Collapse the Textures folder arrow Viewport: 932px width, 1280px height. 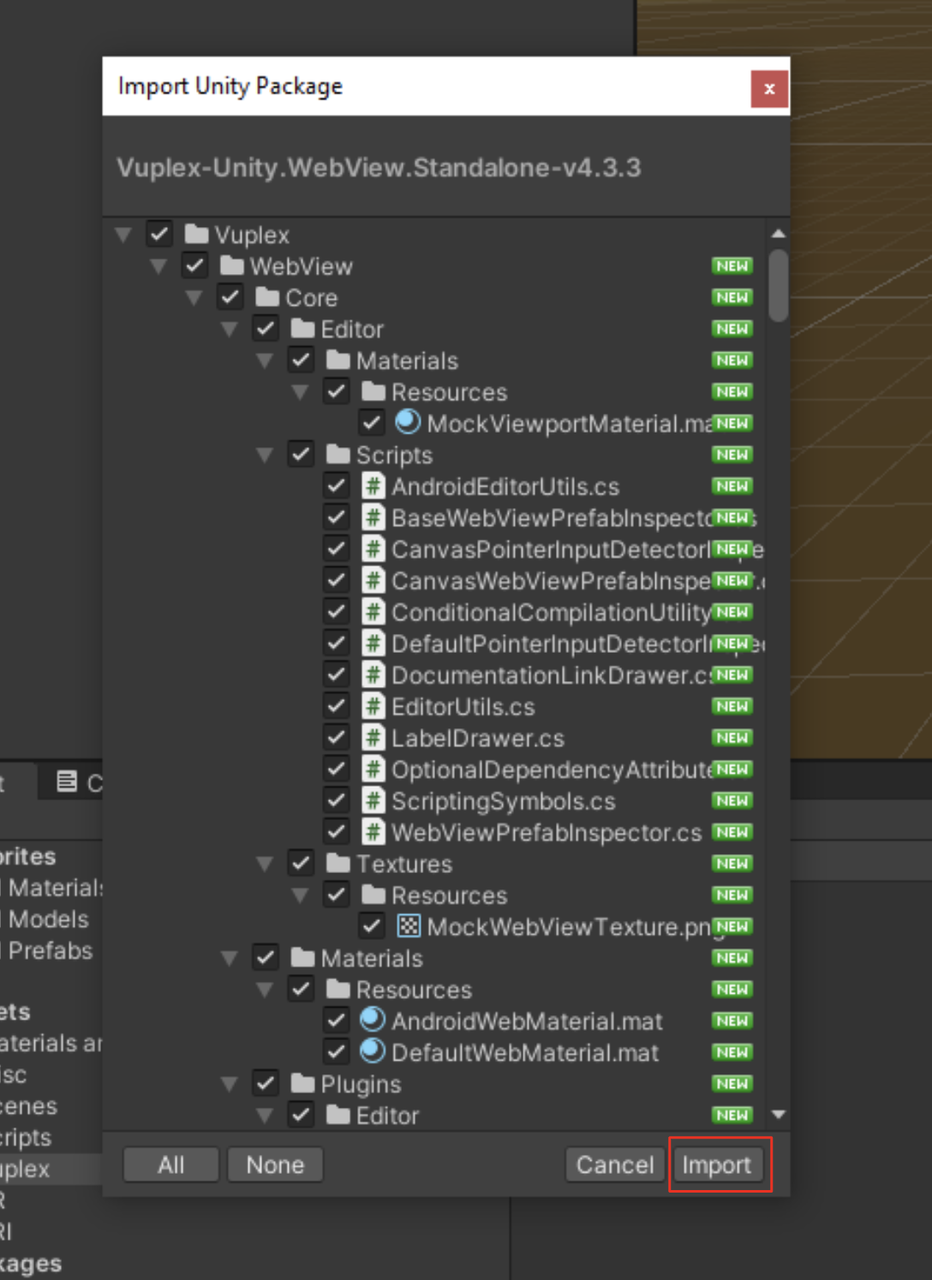pyautogui.click(x=265, y=864)
